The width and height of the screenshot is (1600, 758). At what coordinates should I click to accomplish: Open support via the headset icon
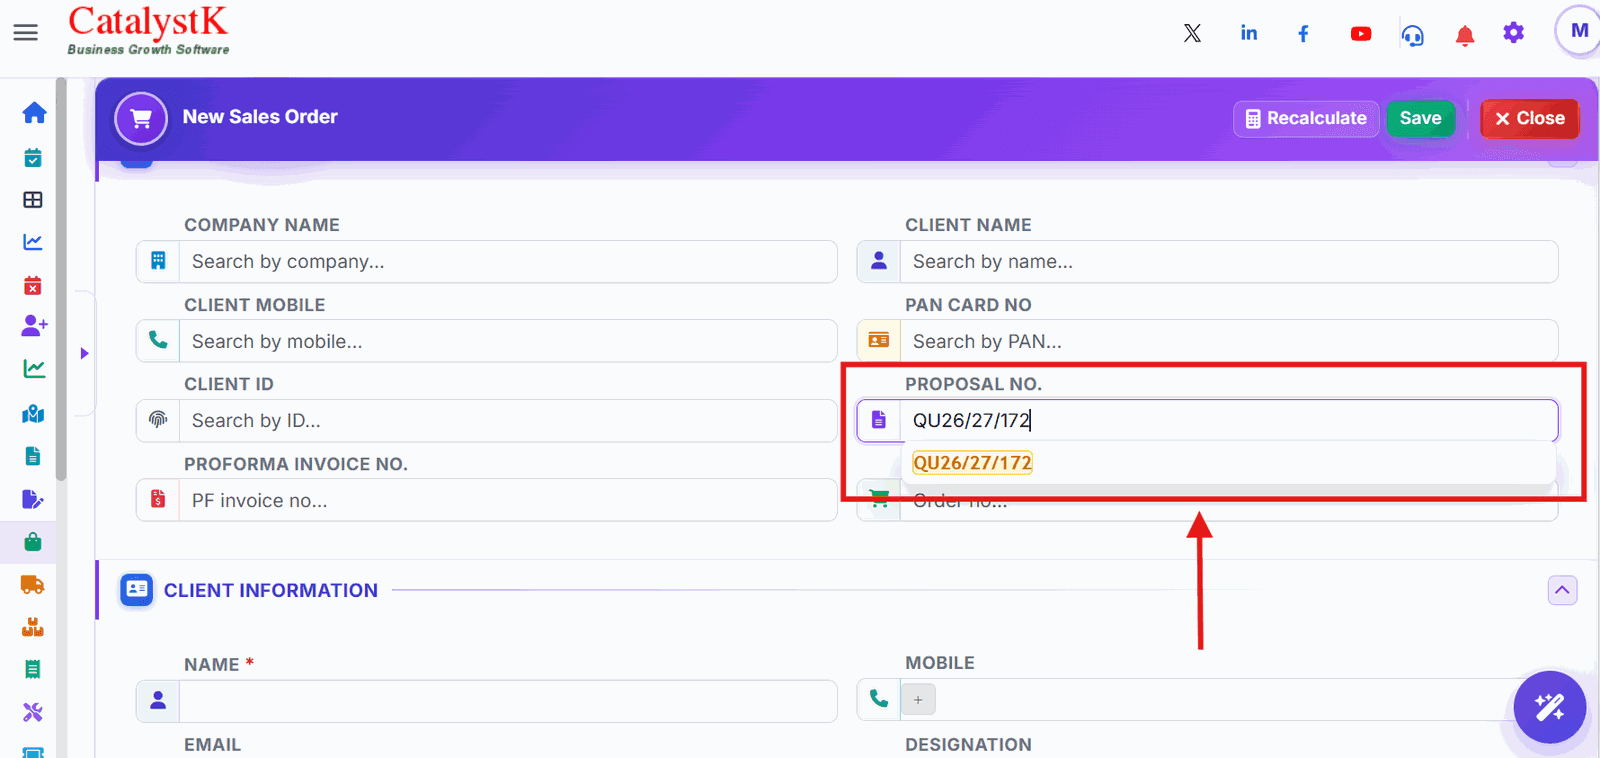1412,35
